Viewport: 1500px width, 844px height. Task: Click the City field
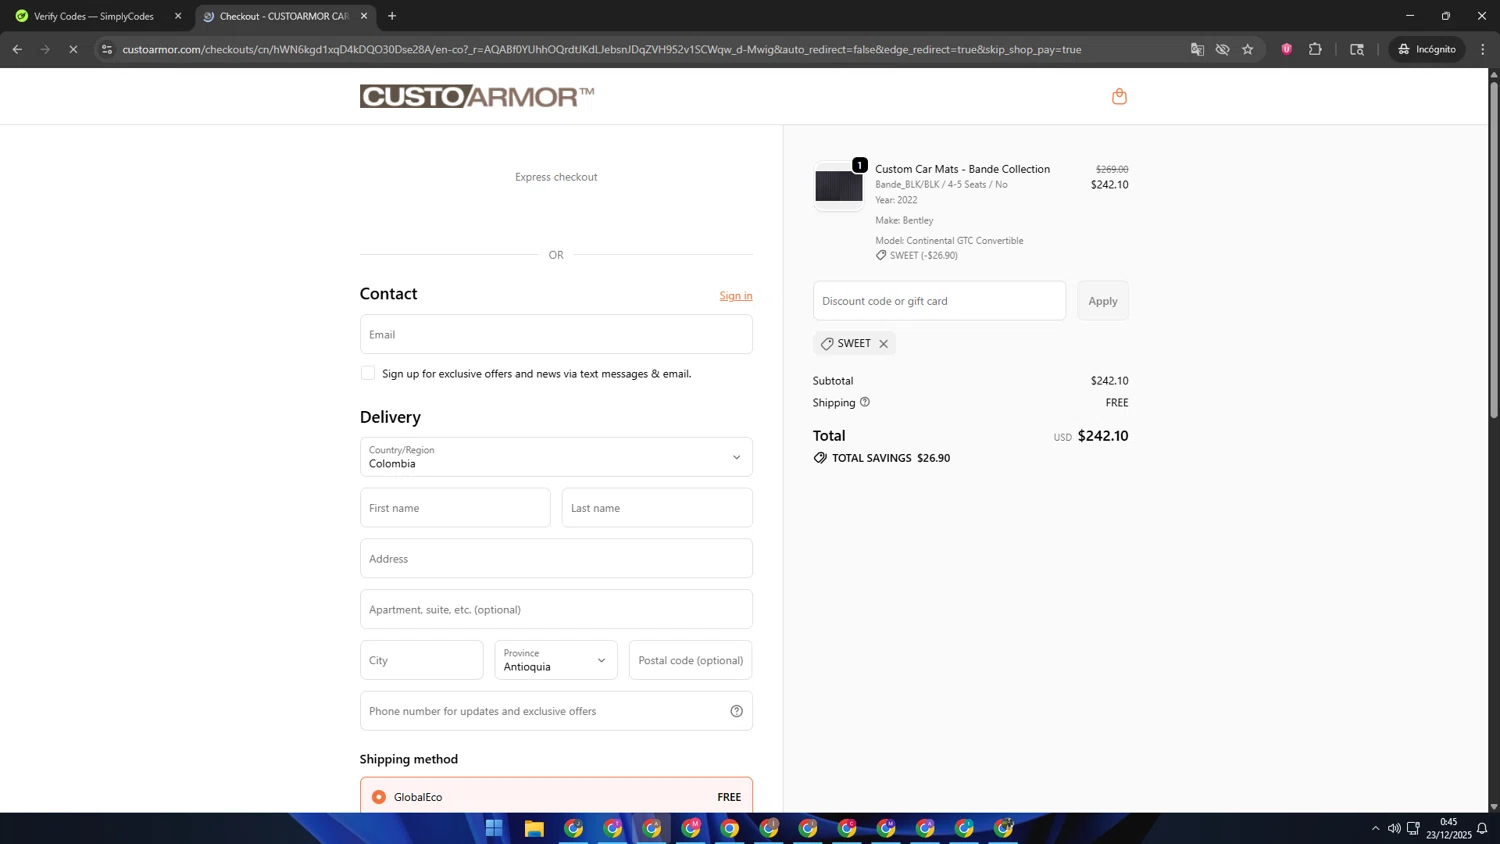422,660
